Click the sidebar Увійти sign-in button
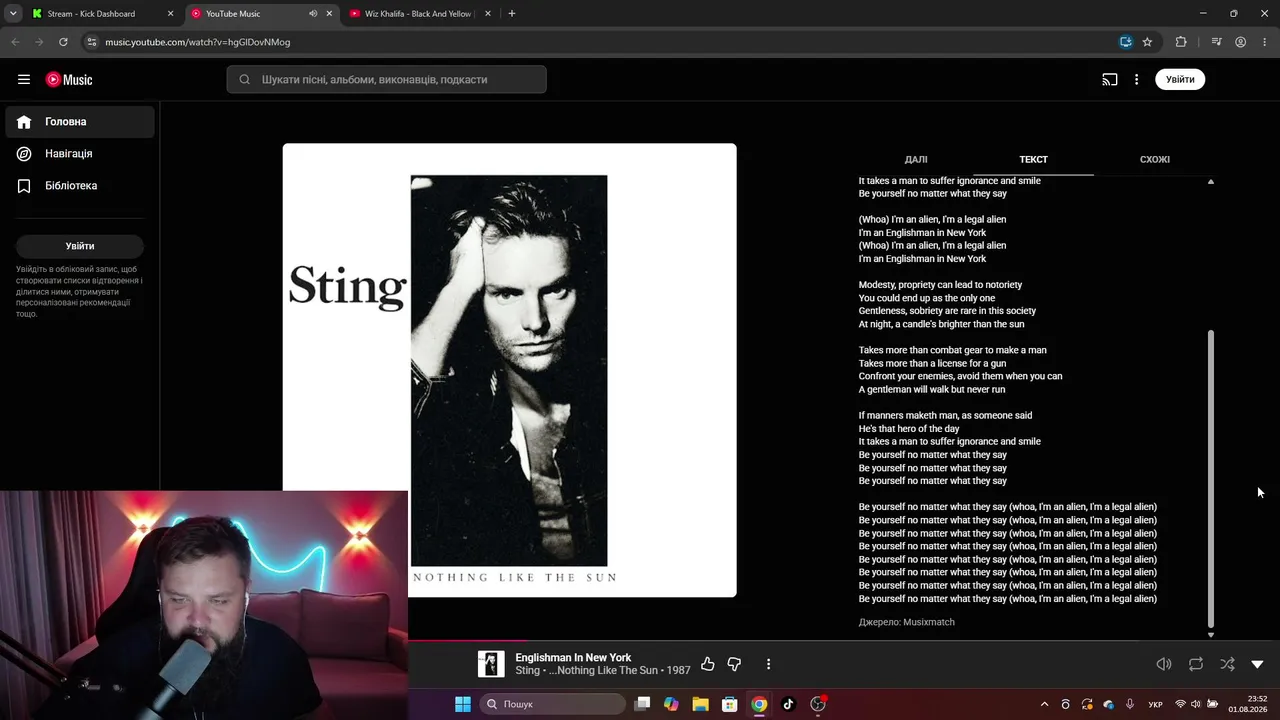This screenshot has width=1280, height=720. tap(80, 246)
